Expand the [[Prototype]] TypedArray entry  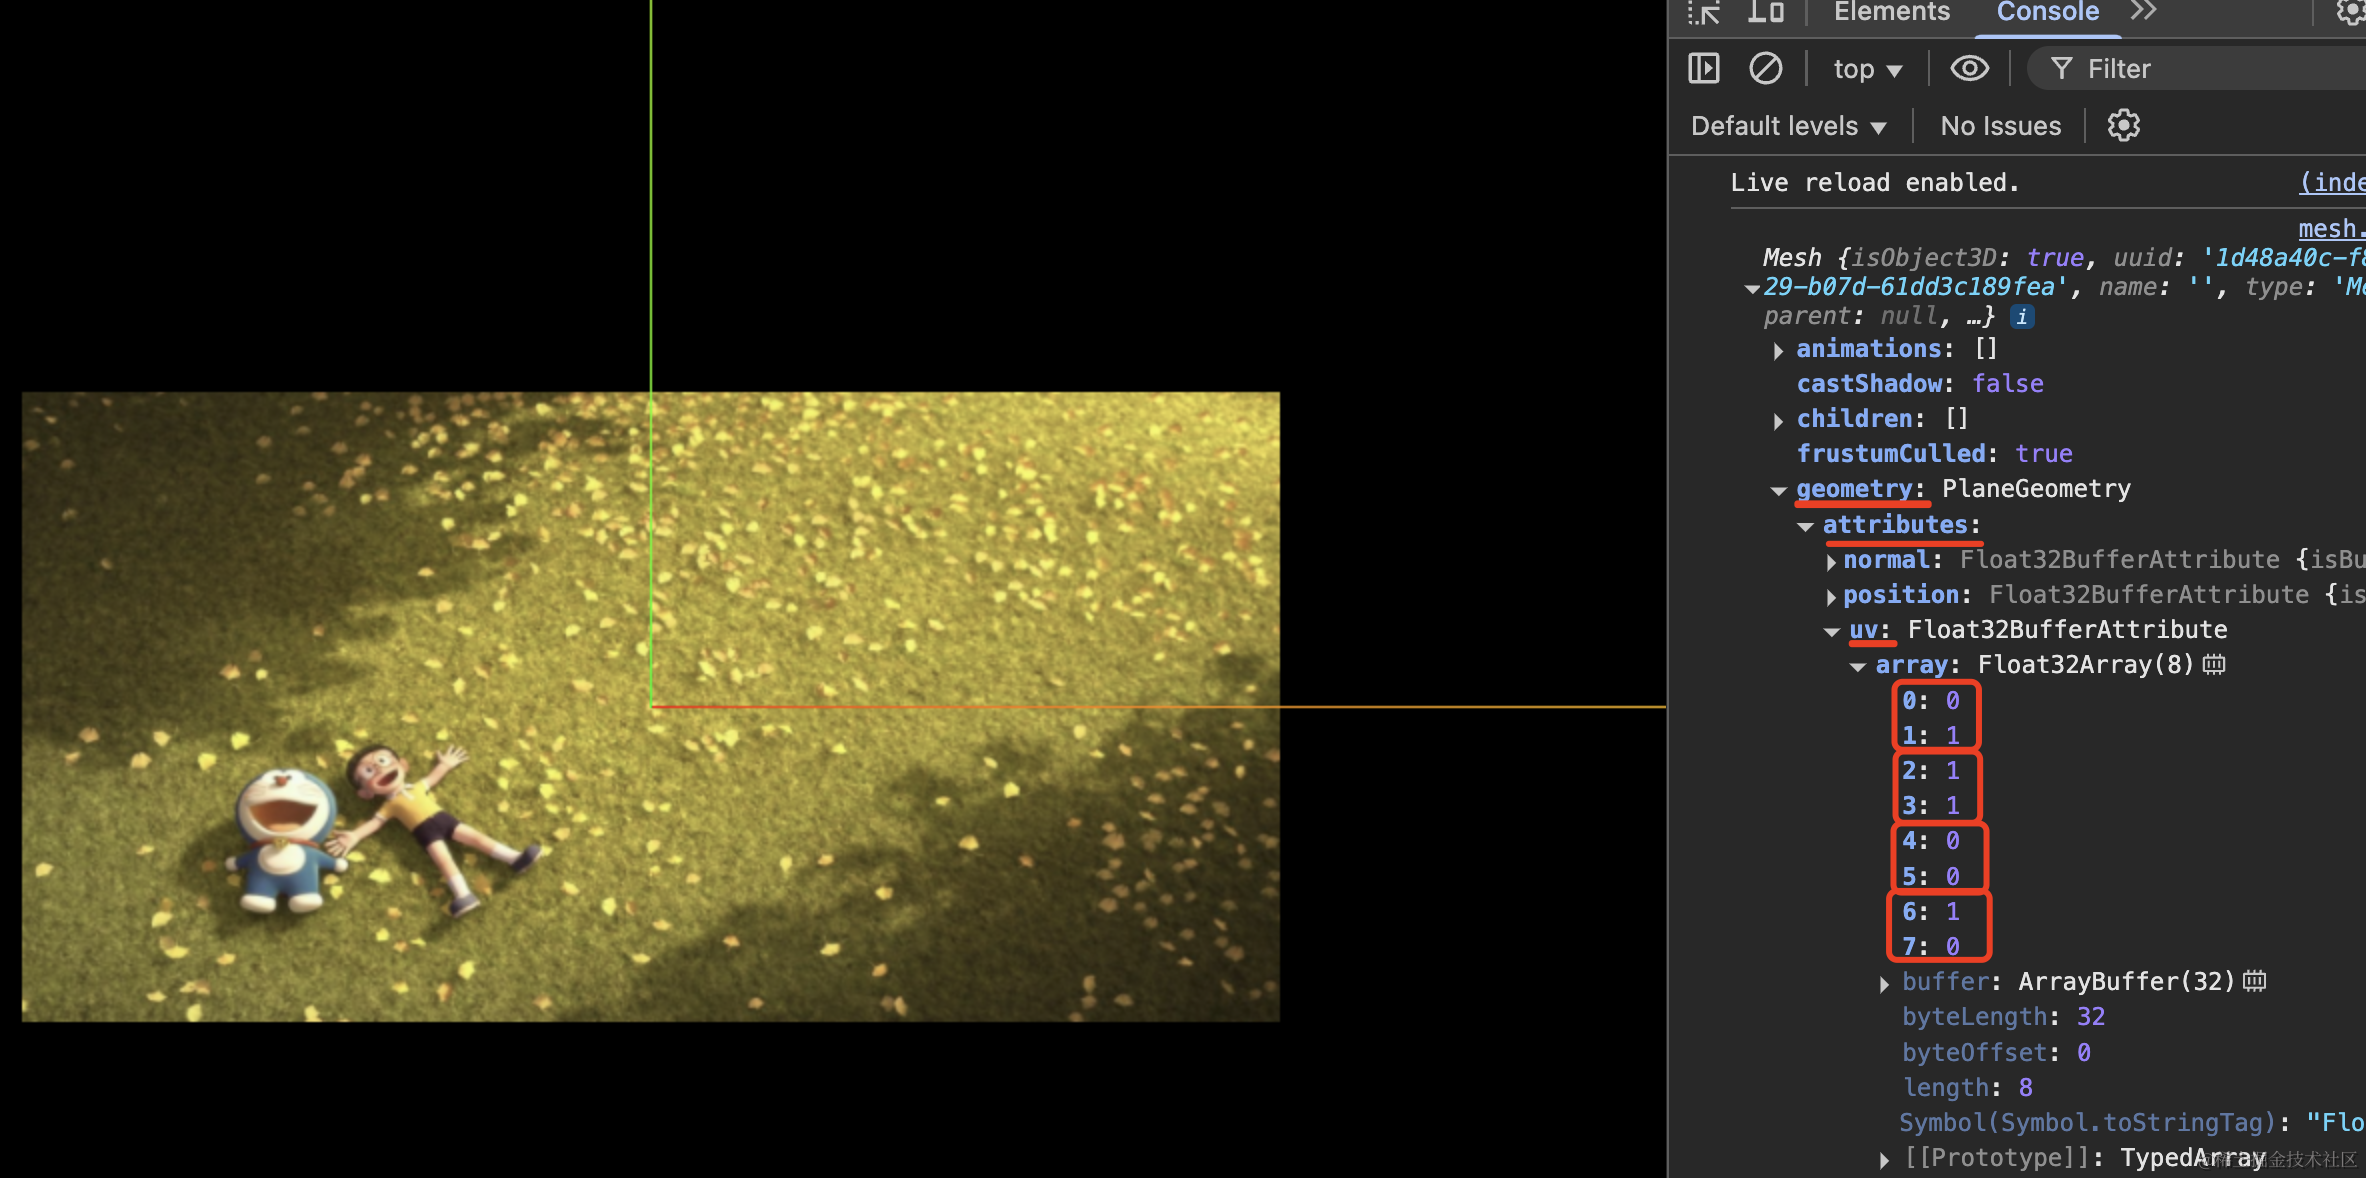click(x=1885, y=1160)
